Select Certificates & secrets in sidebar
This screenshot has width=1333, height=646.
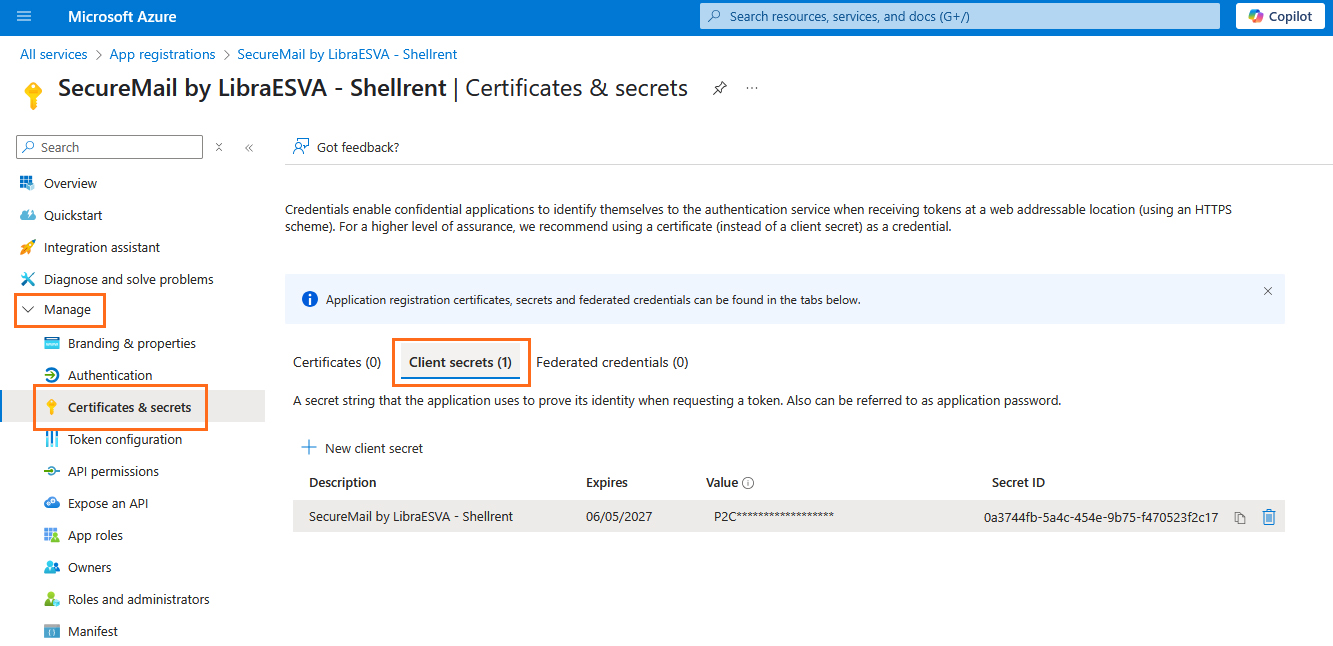[x=130, y=407]
